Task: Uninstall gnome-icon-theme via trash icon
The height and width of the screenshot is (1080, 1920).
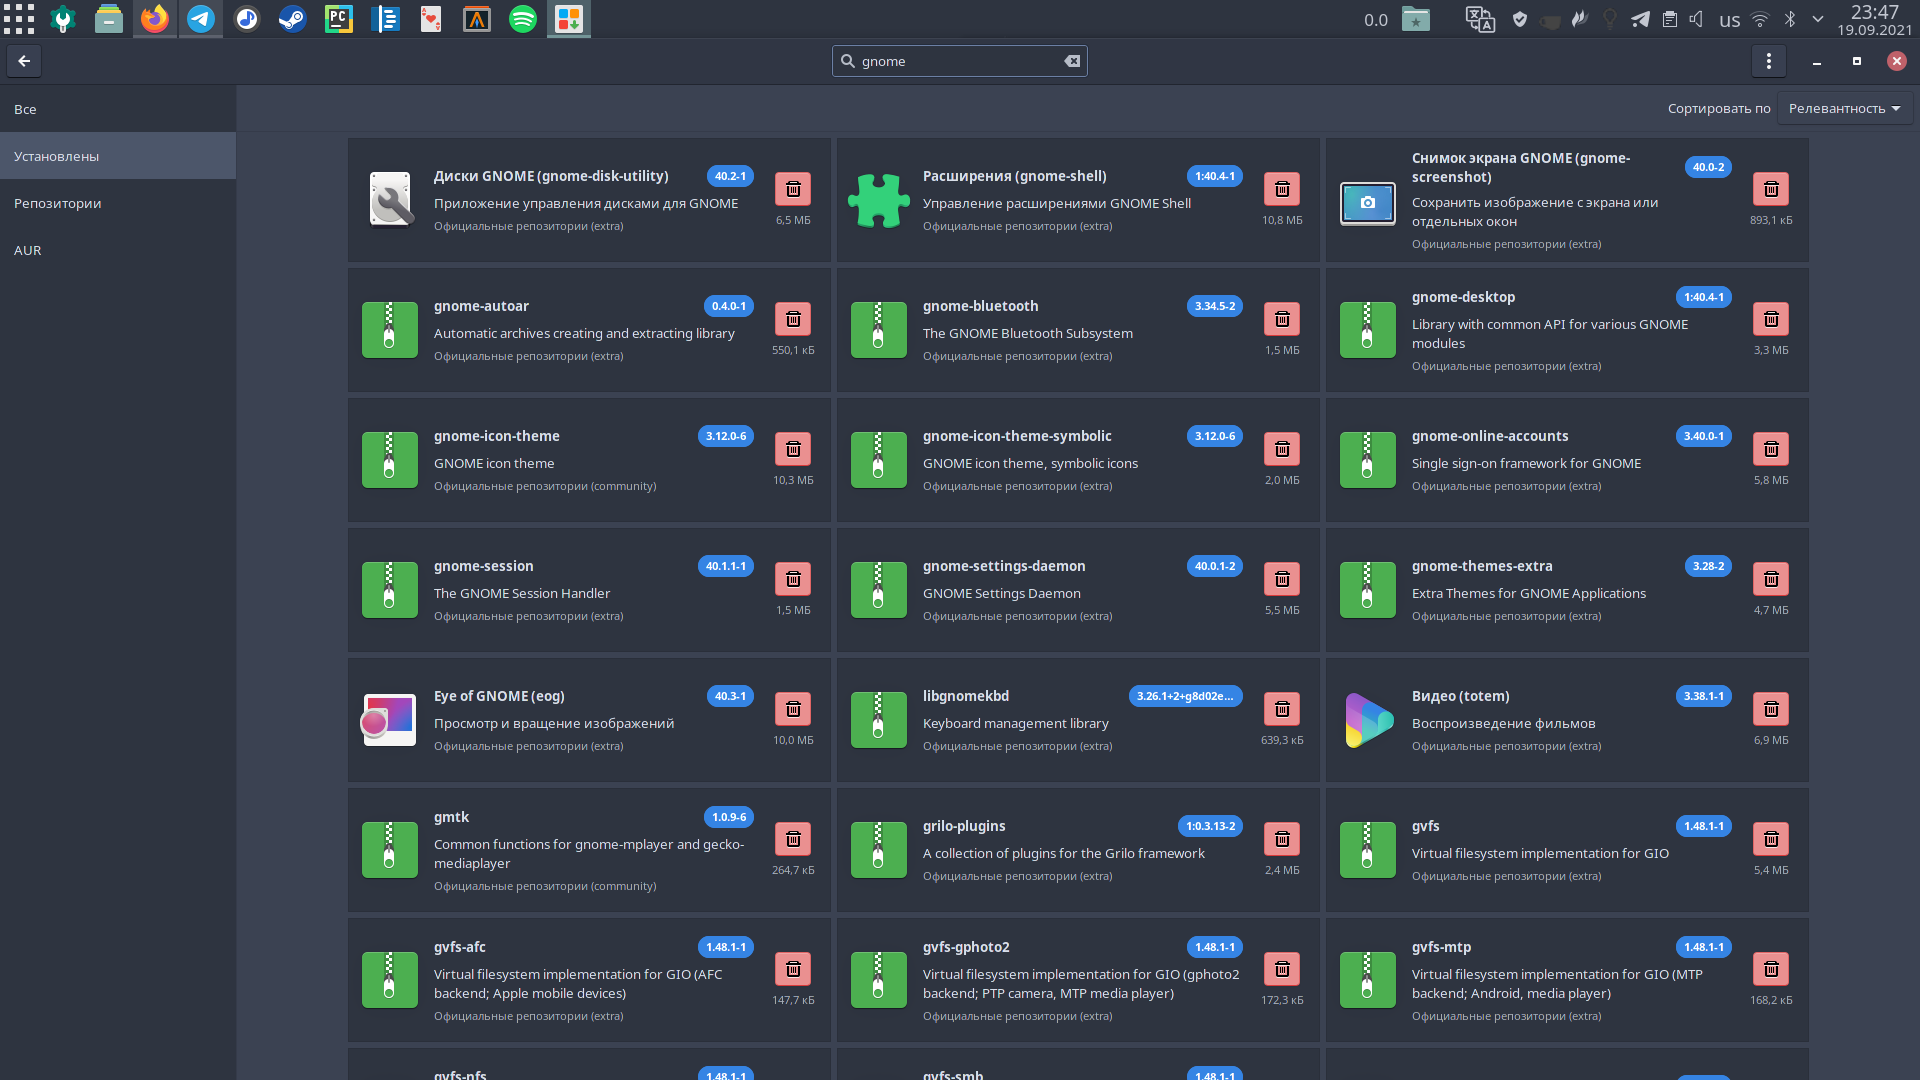Action: pyautogui.click(x=793, y=449)
